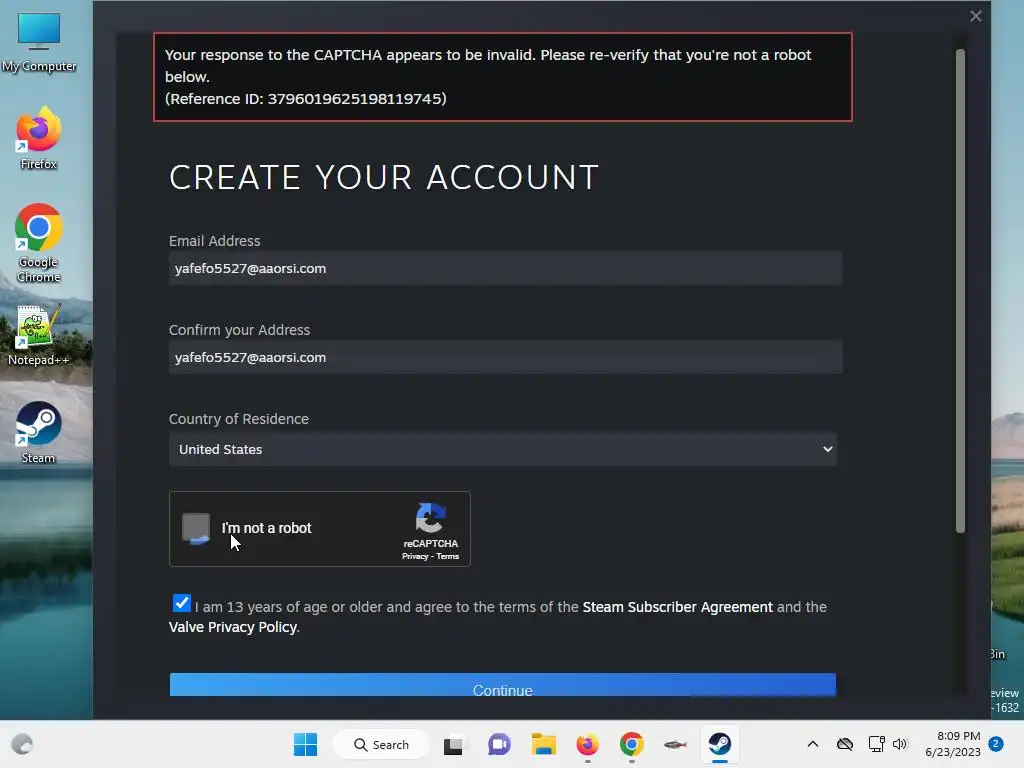Check the I'm not a robot reCAPTCHA box
Viewport: 1024px width, 768px height.
(x=196, y=528)
